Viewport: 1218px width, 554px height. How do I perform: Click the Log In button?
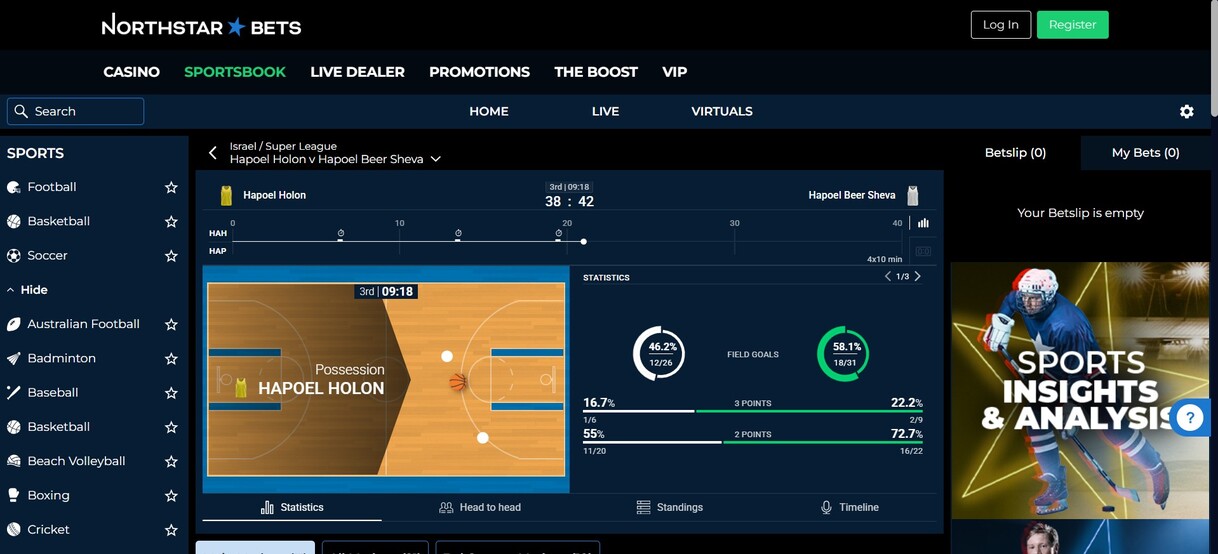tap(1001, 25)
